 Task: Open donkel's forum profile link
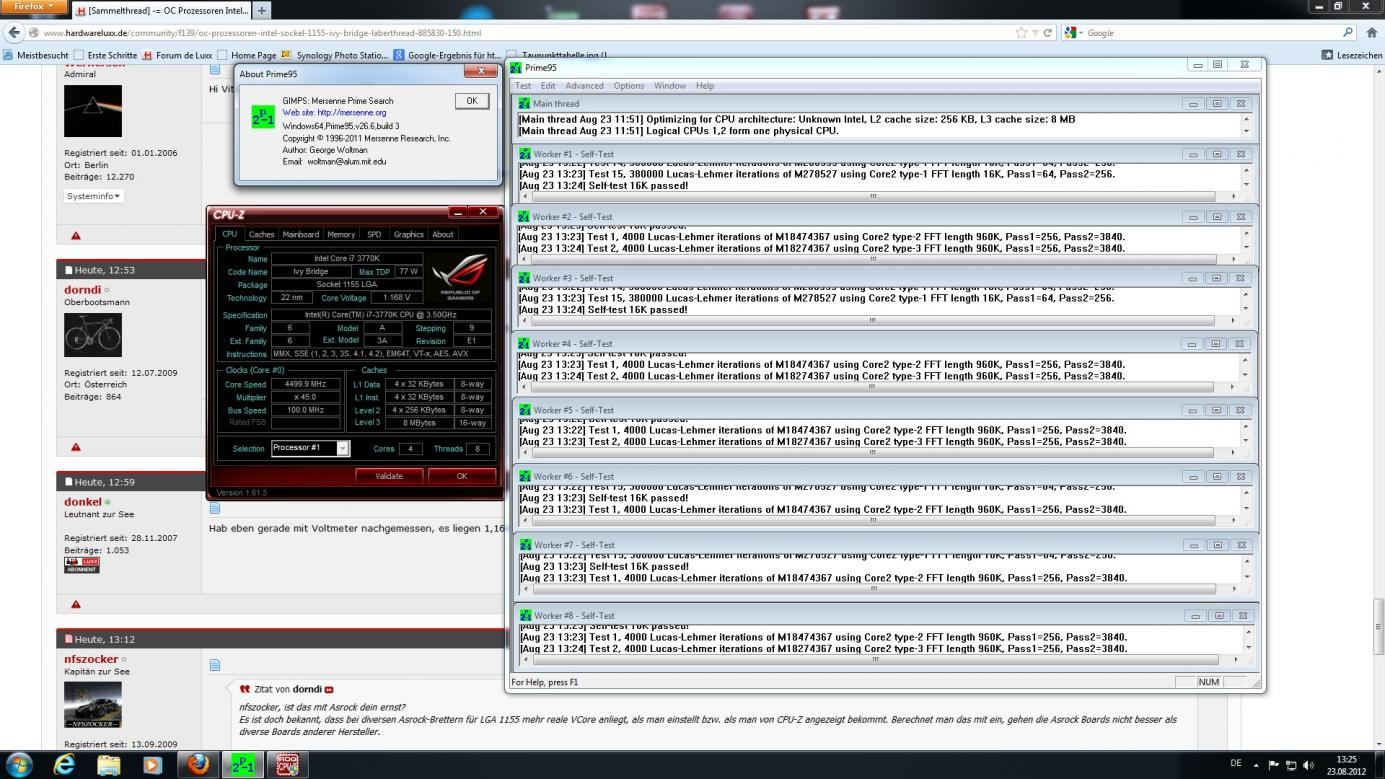point(83,502)
